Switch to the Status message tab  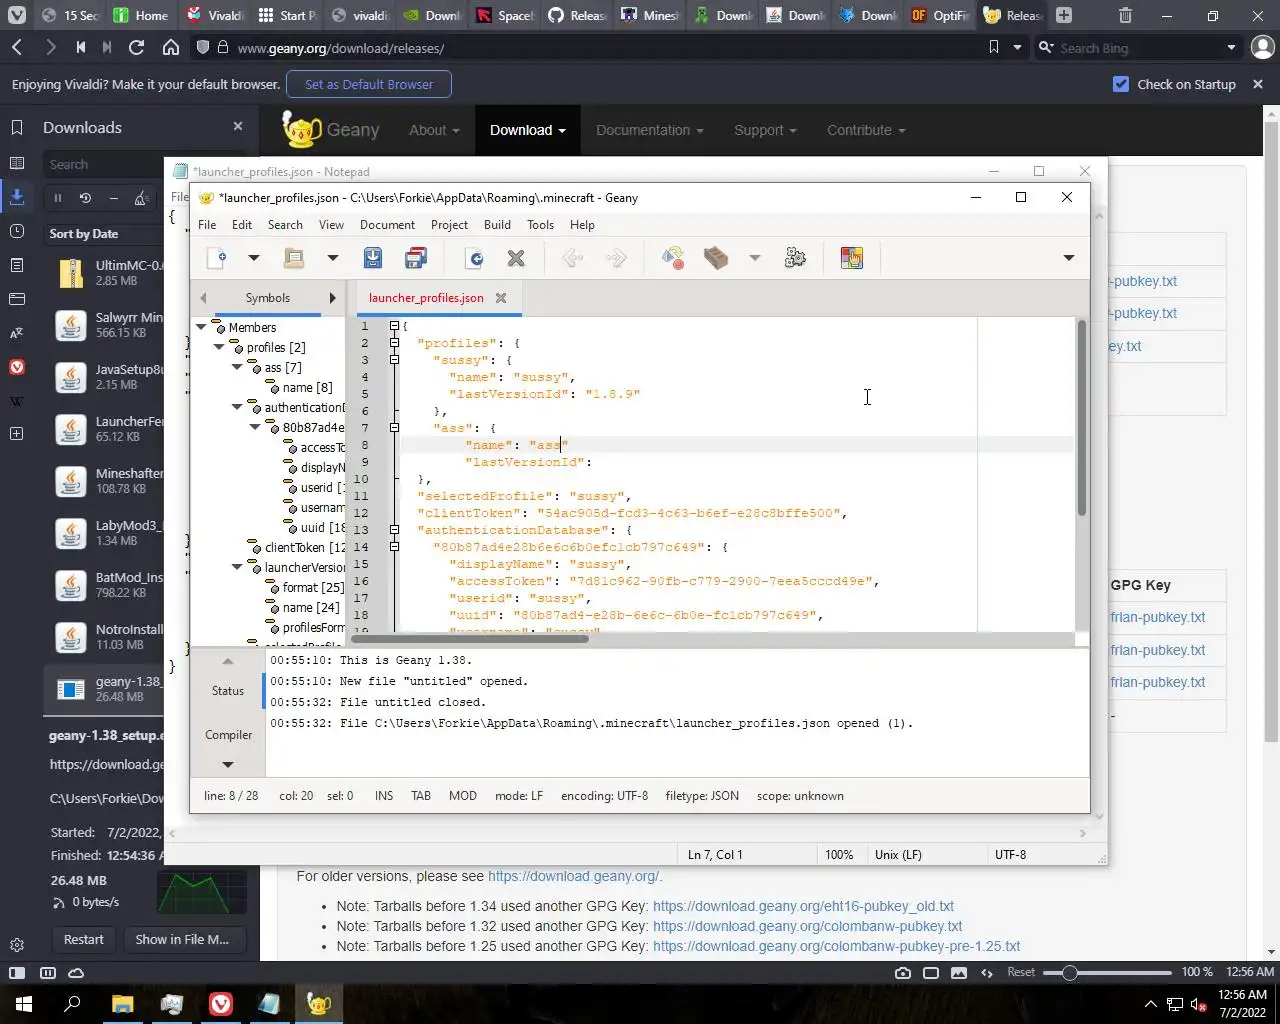[x=228, y=691]
